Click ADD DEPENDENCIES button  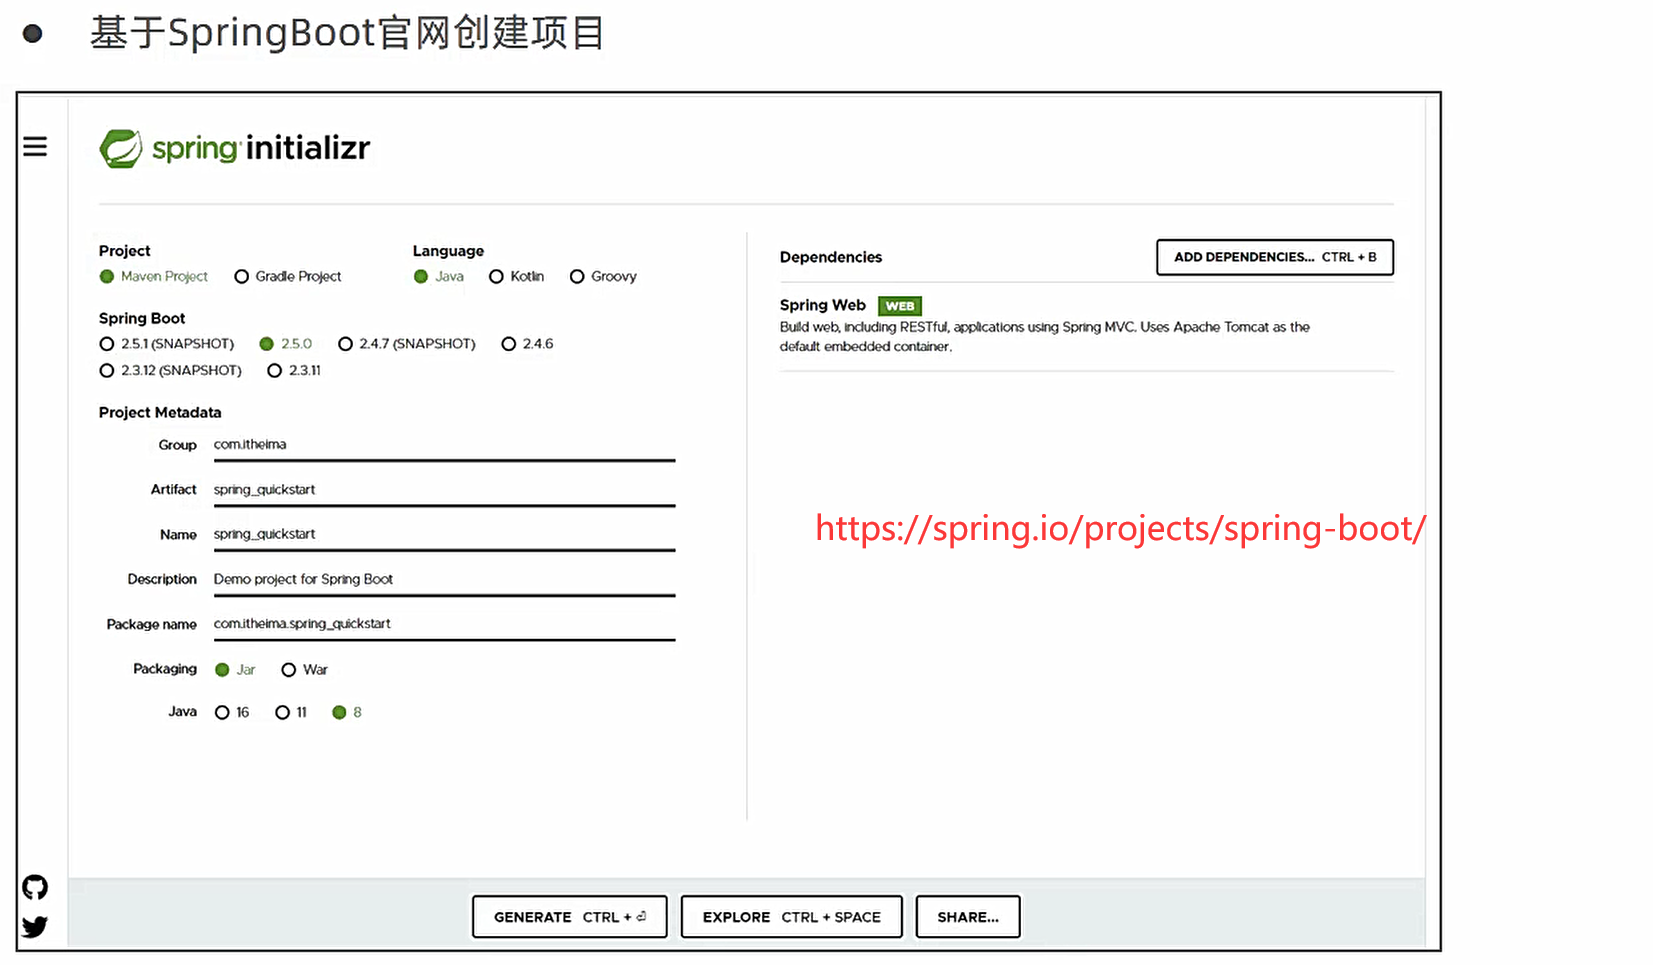tap(1275, 257)
